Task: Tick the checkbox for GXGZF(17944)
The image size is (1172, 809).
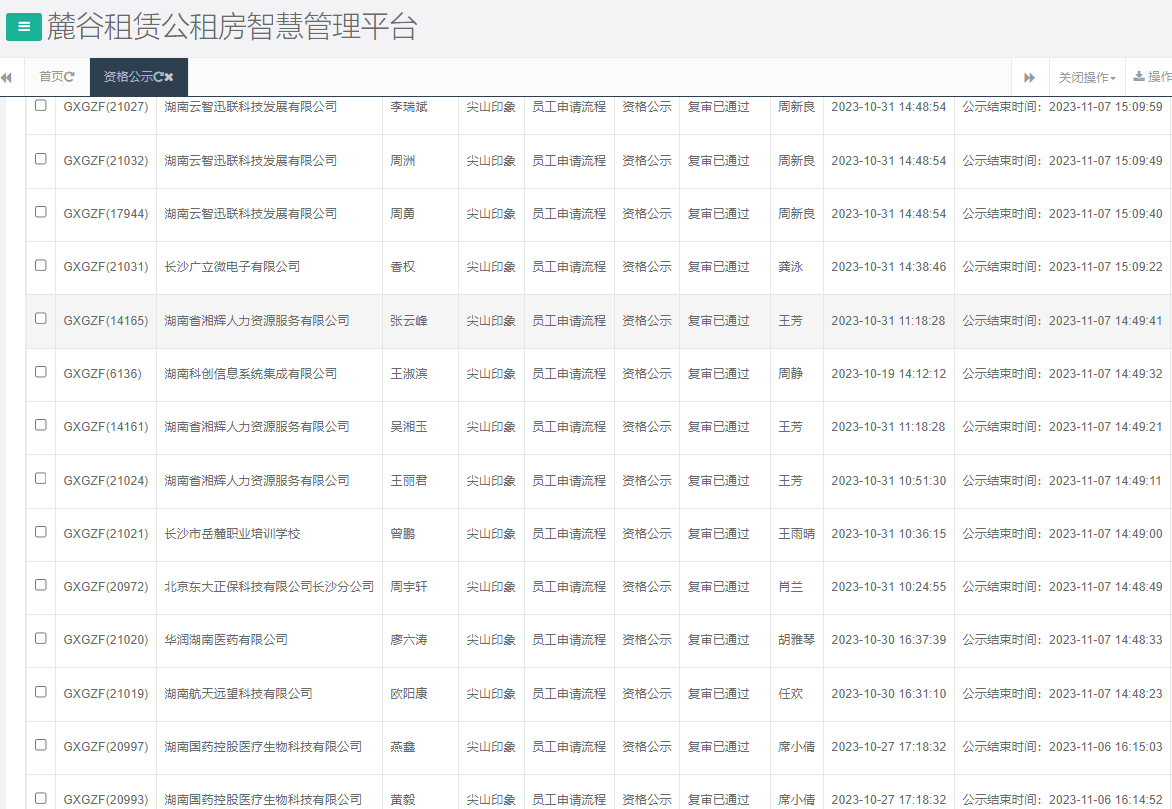Action: [41, 212]
